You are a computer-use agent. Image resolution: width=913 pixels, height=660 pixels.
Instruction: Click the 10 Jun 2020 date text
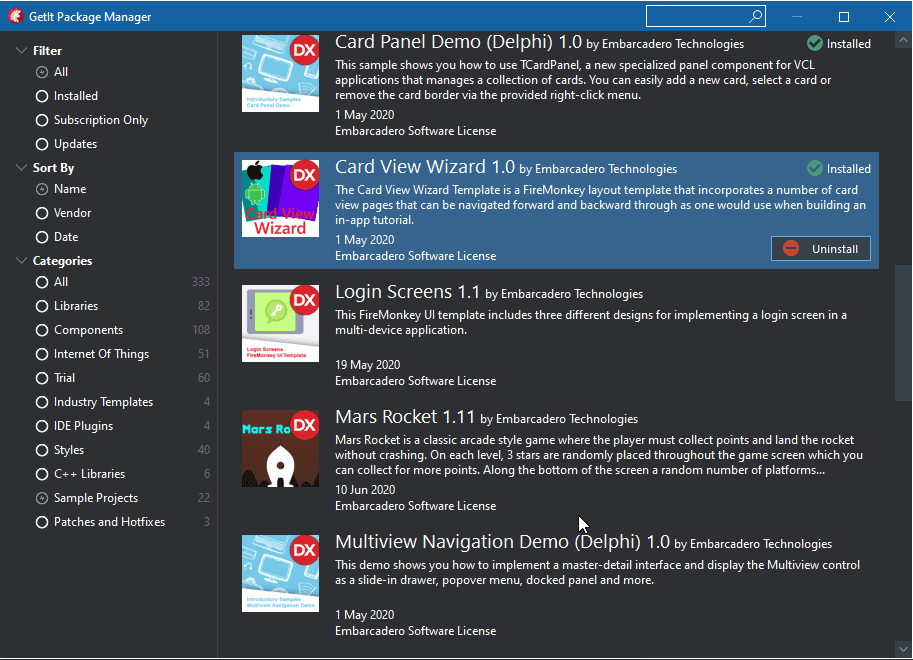click(365, 490)
